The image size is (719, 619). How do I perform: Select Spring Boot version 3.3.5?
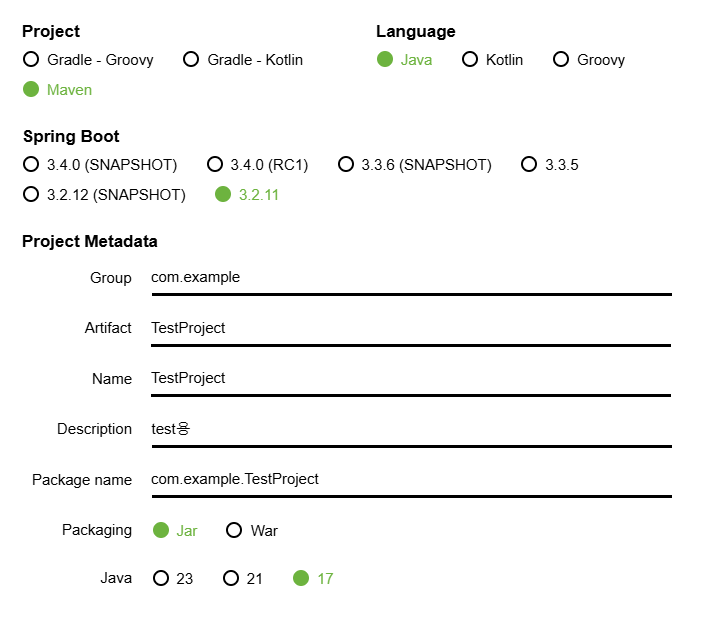[529, 165]
